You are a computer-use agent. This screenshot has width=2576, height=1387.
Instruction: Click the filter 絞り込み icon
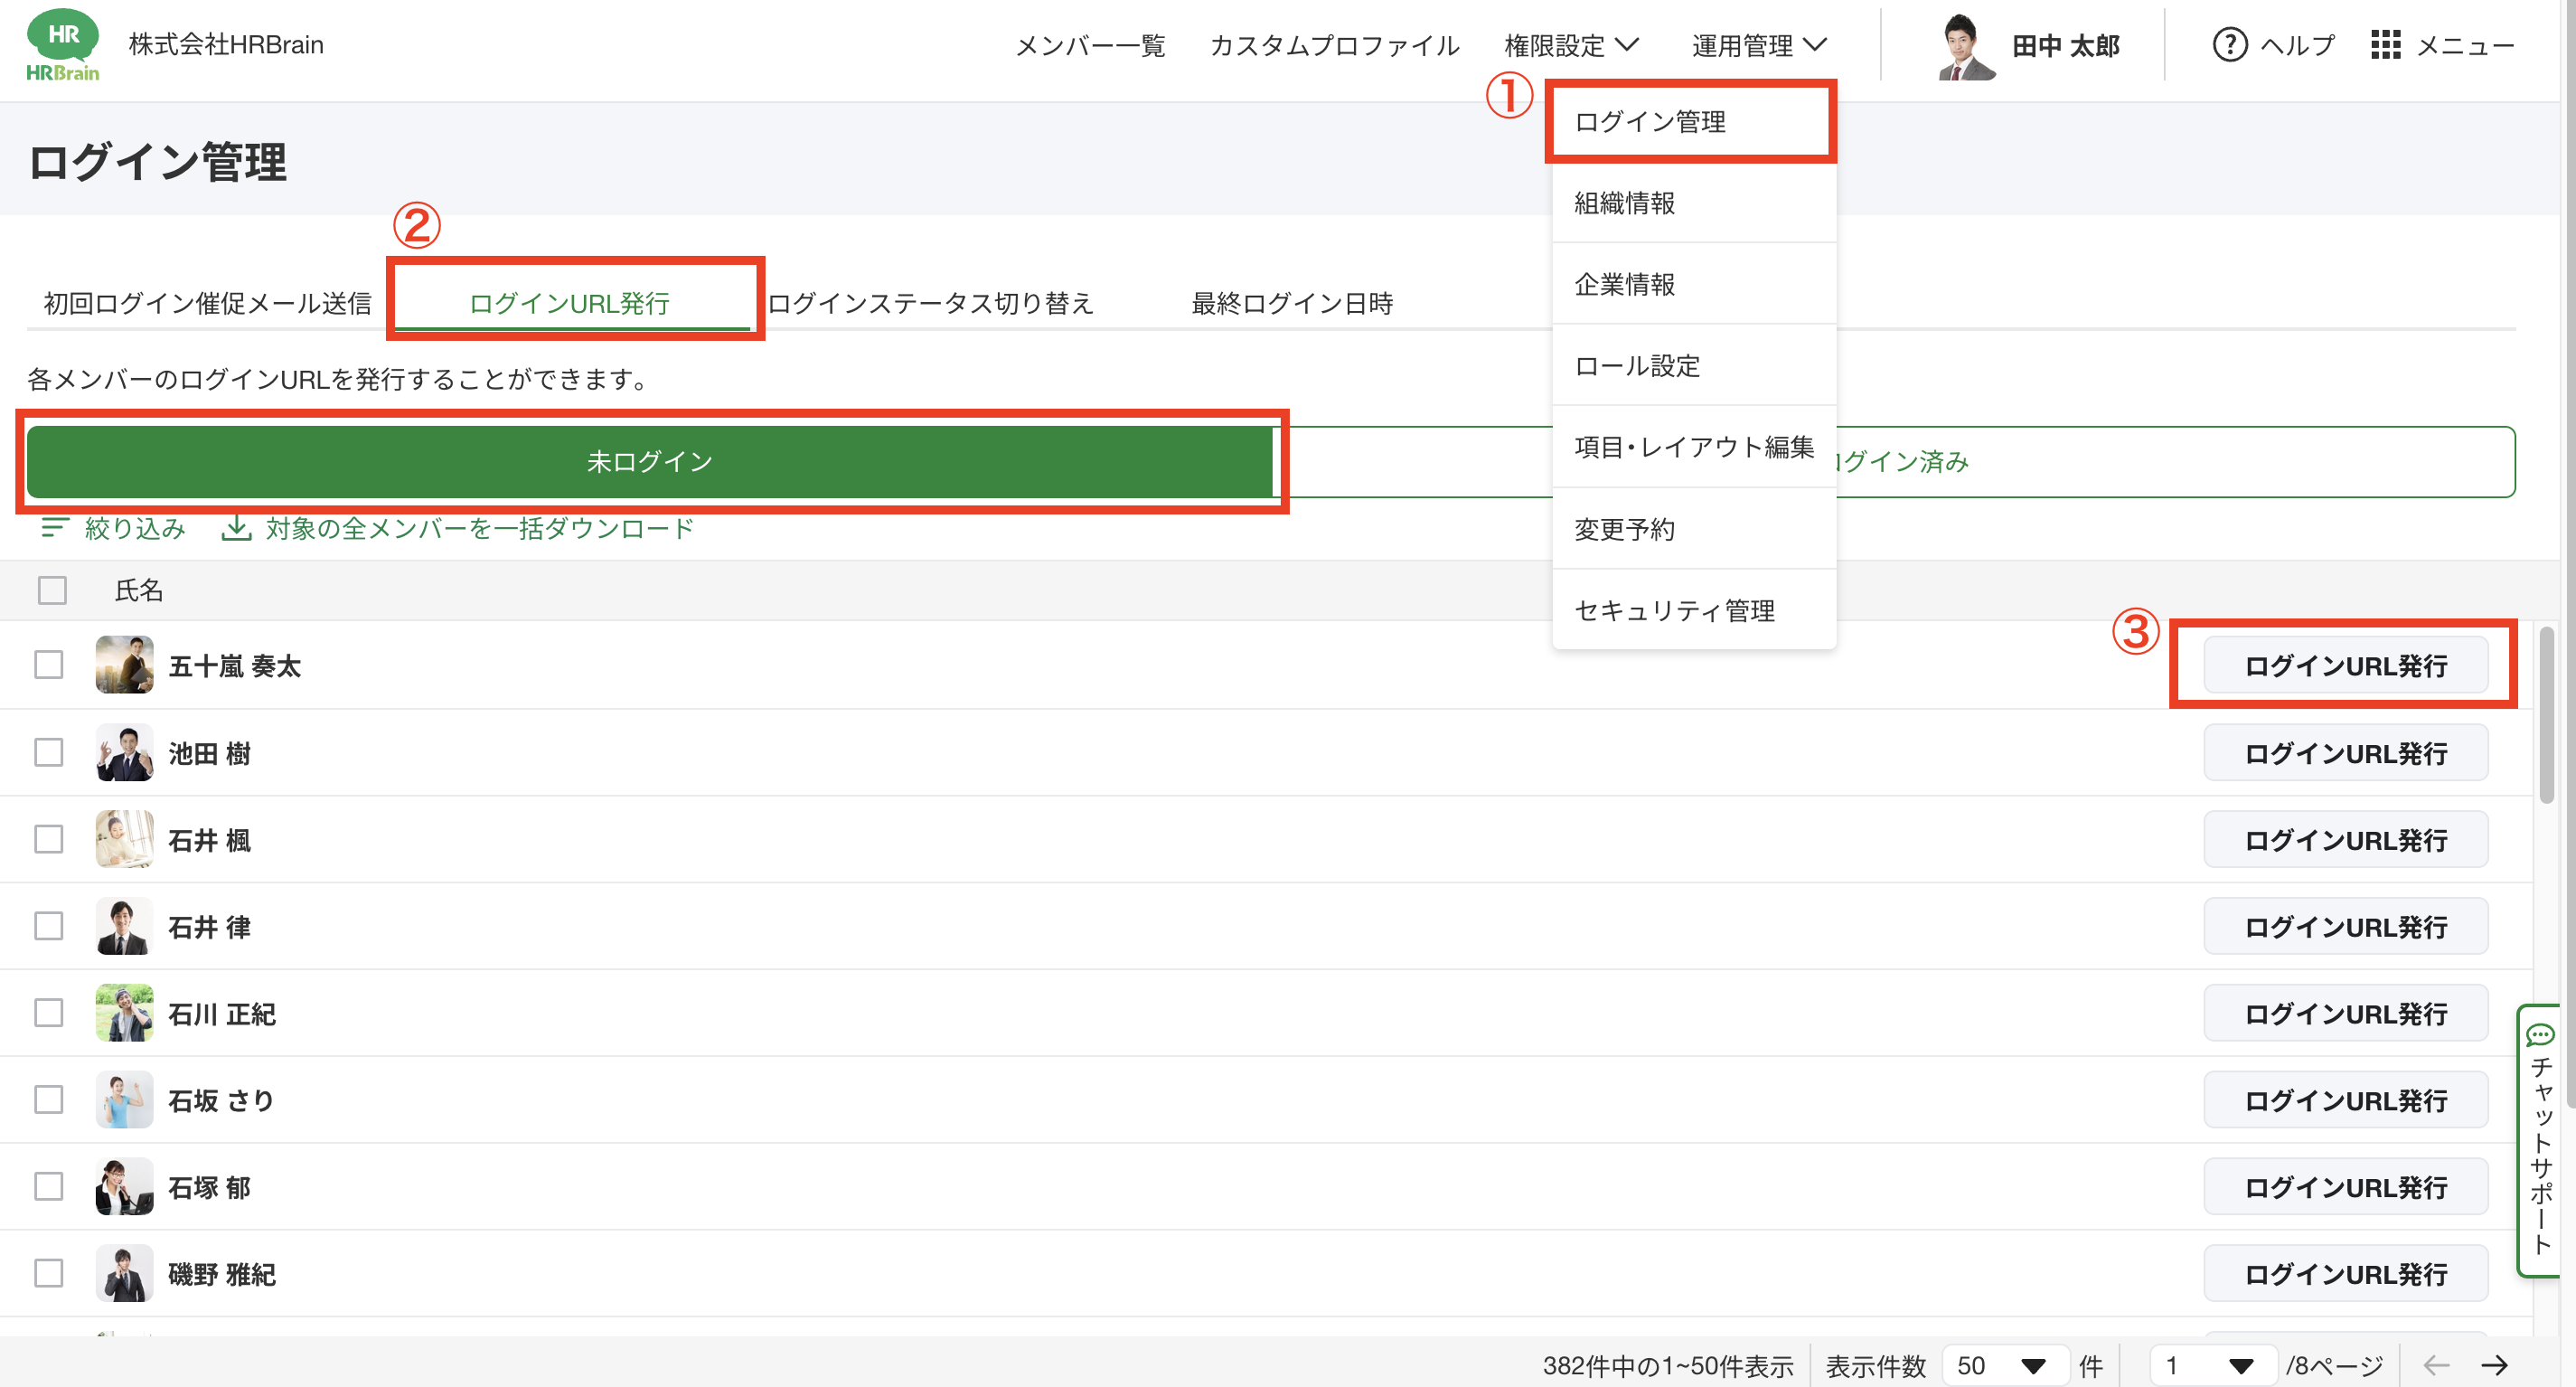coord(54,528)
